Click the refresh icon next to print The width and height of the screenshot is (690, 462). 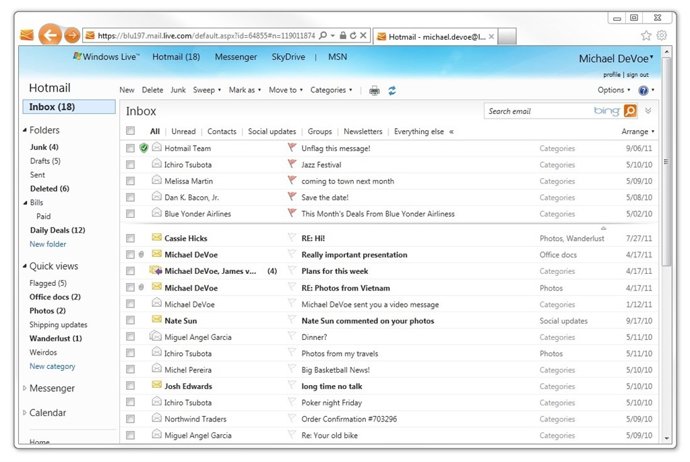tap(392, 90)
